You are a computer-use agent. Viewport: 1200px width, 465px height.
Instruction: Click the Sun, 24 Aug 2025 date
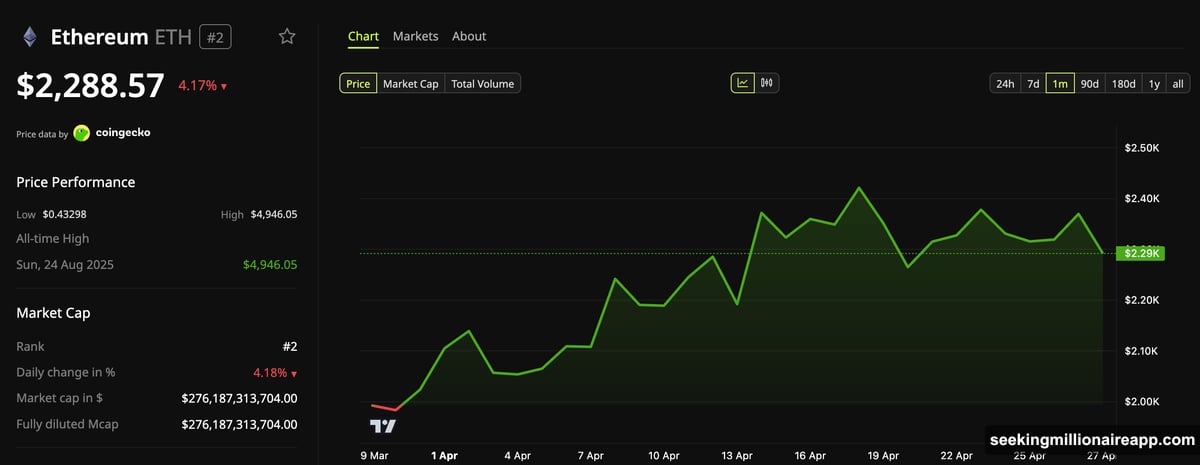(67, 265)
